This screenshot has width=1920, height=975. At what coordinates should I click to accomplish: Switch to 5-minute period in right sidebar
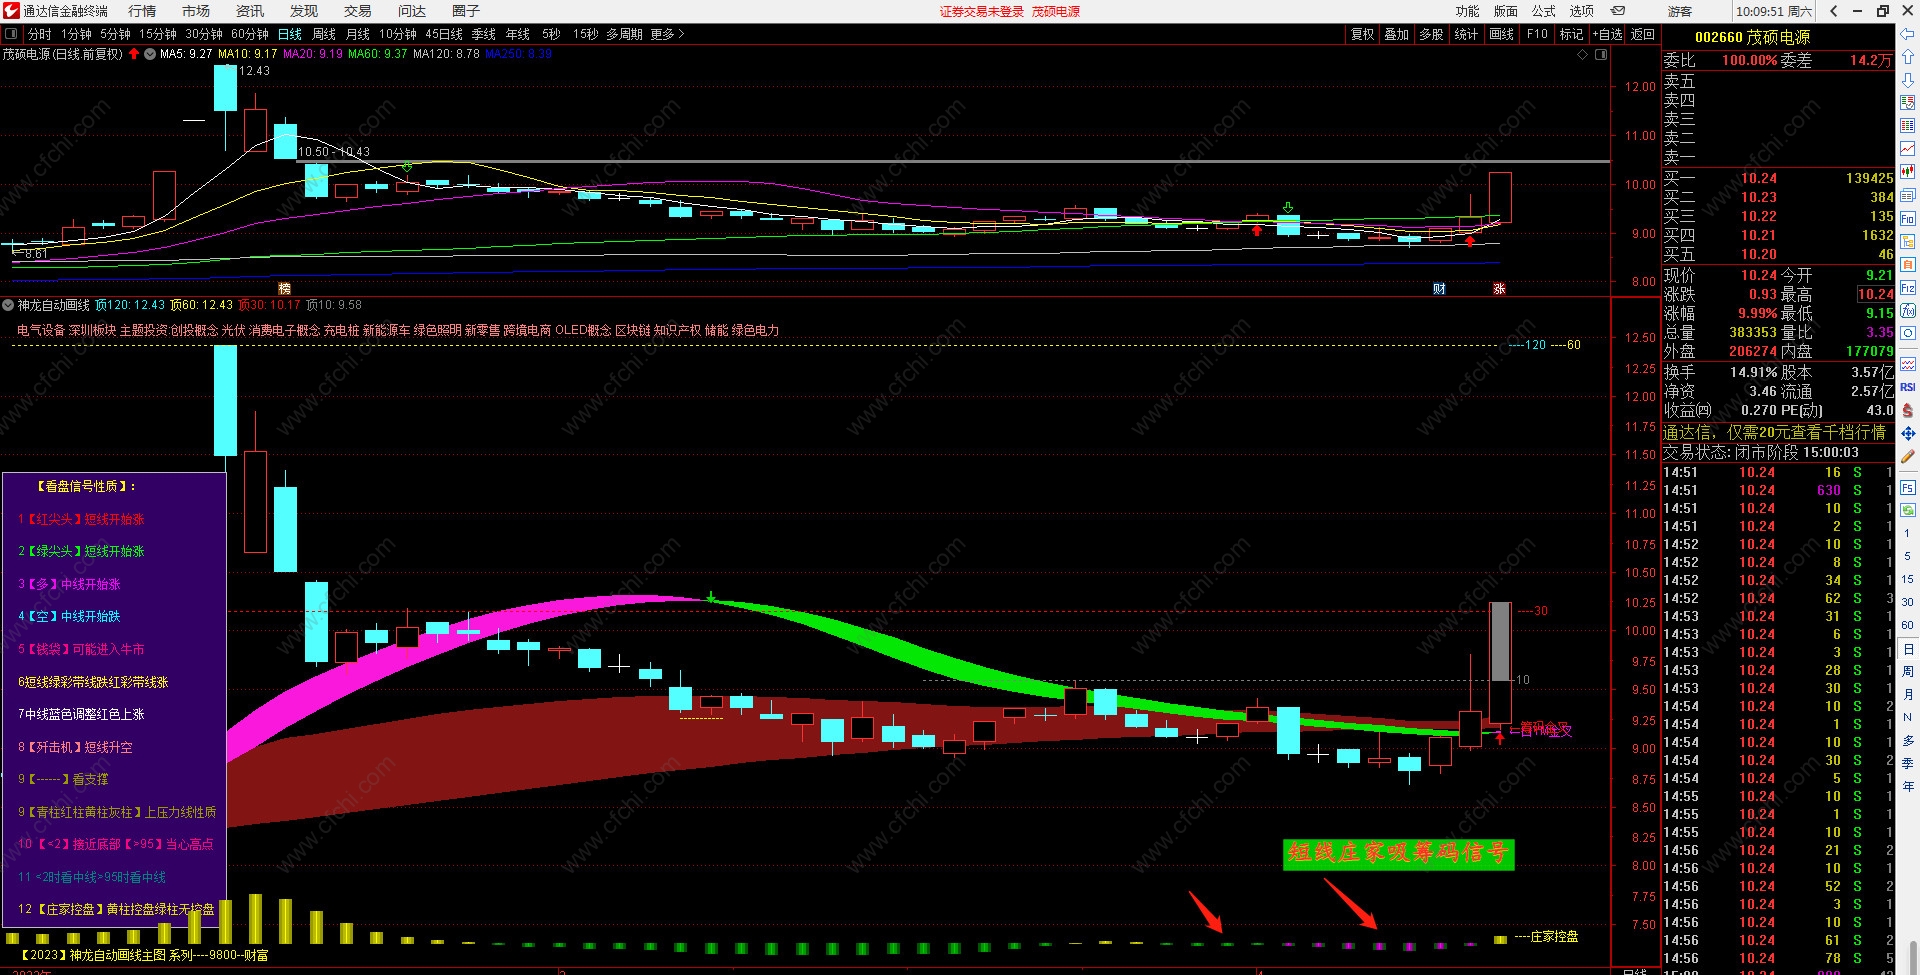pyautogui.click(x=1907, y=556)
